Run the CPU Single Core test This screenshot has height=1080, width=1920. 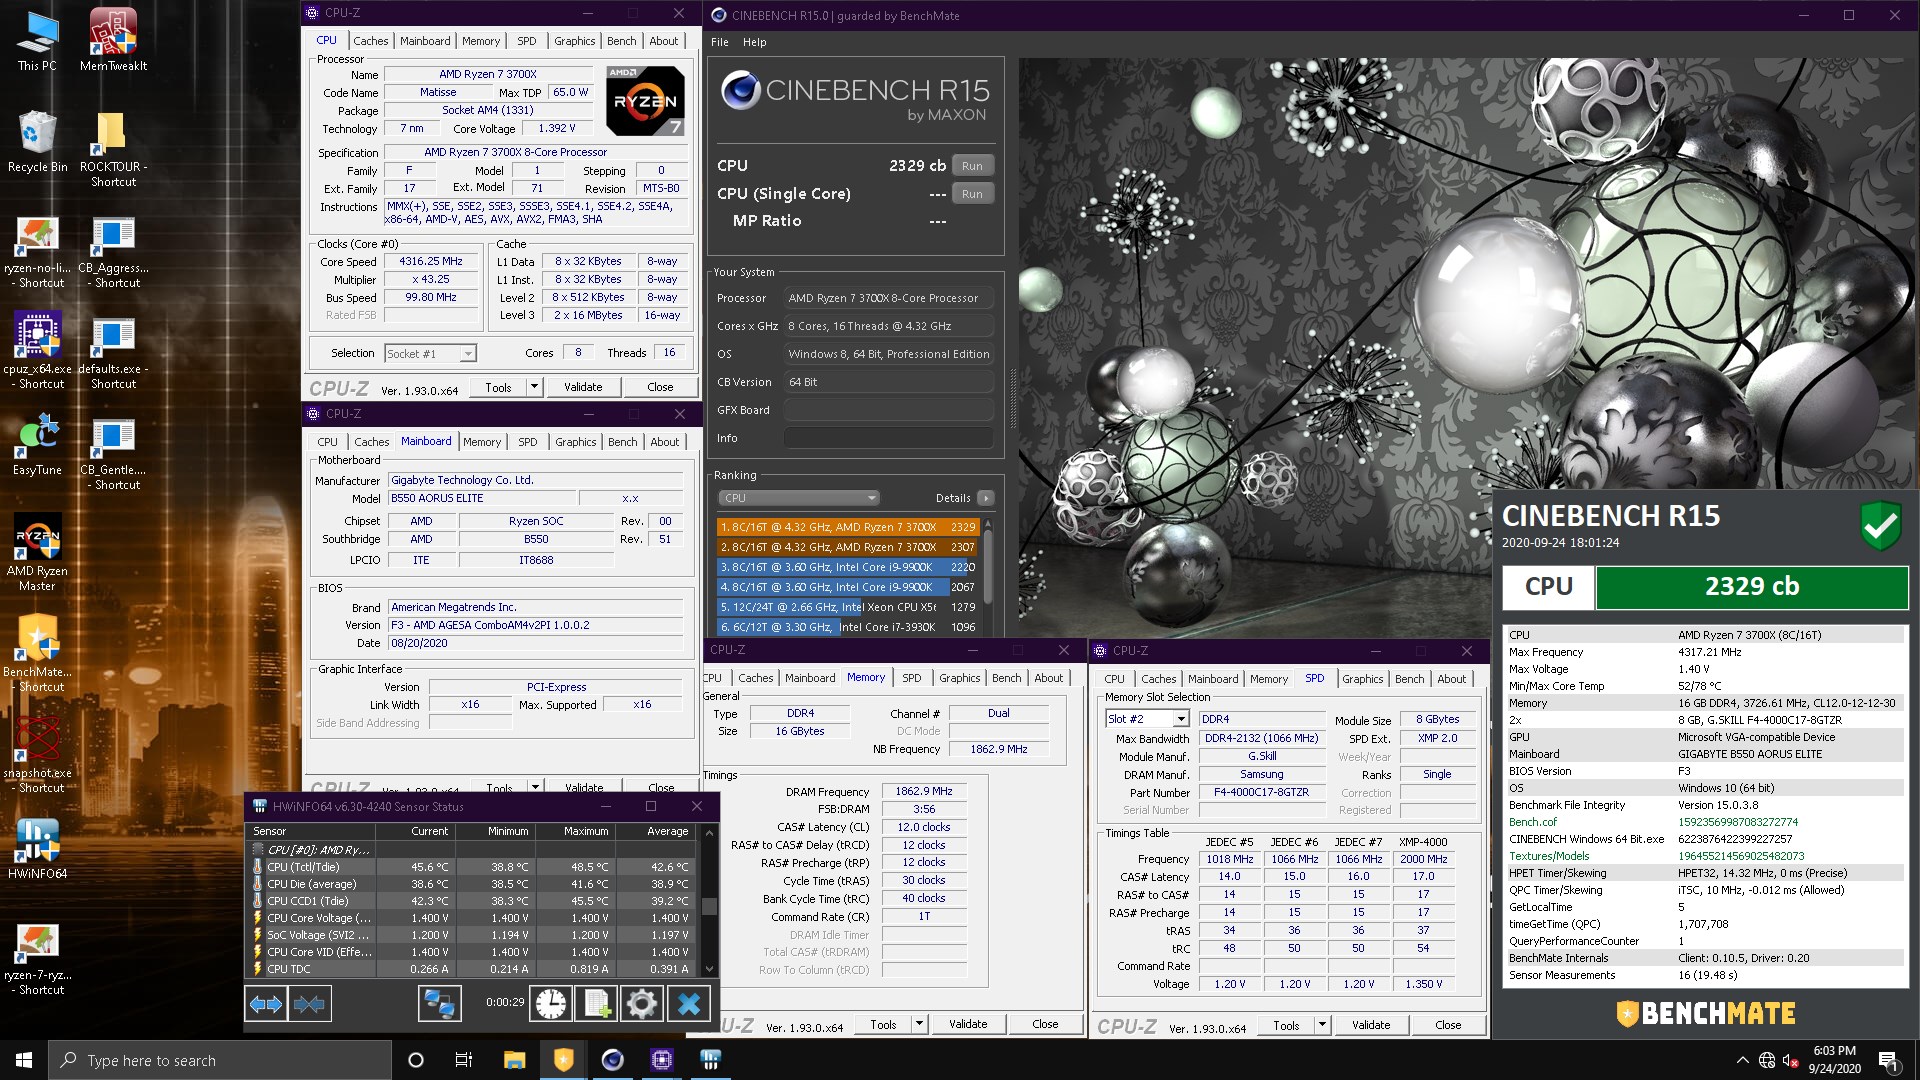pyautogui.click(x=972, y=194)
